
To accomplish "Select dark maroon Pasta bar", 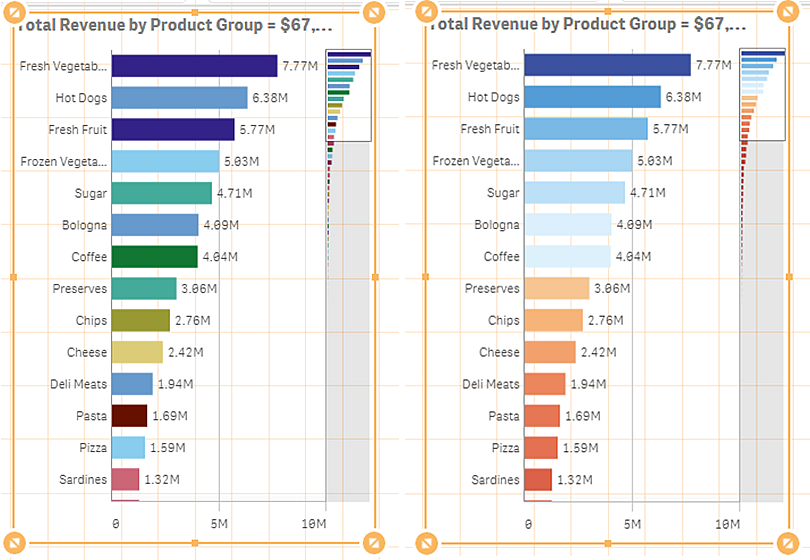I will [x=129, y=416].
